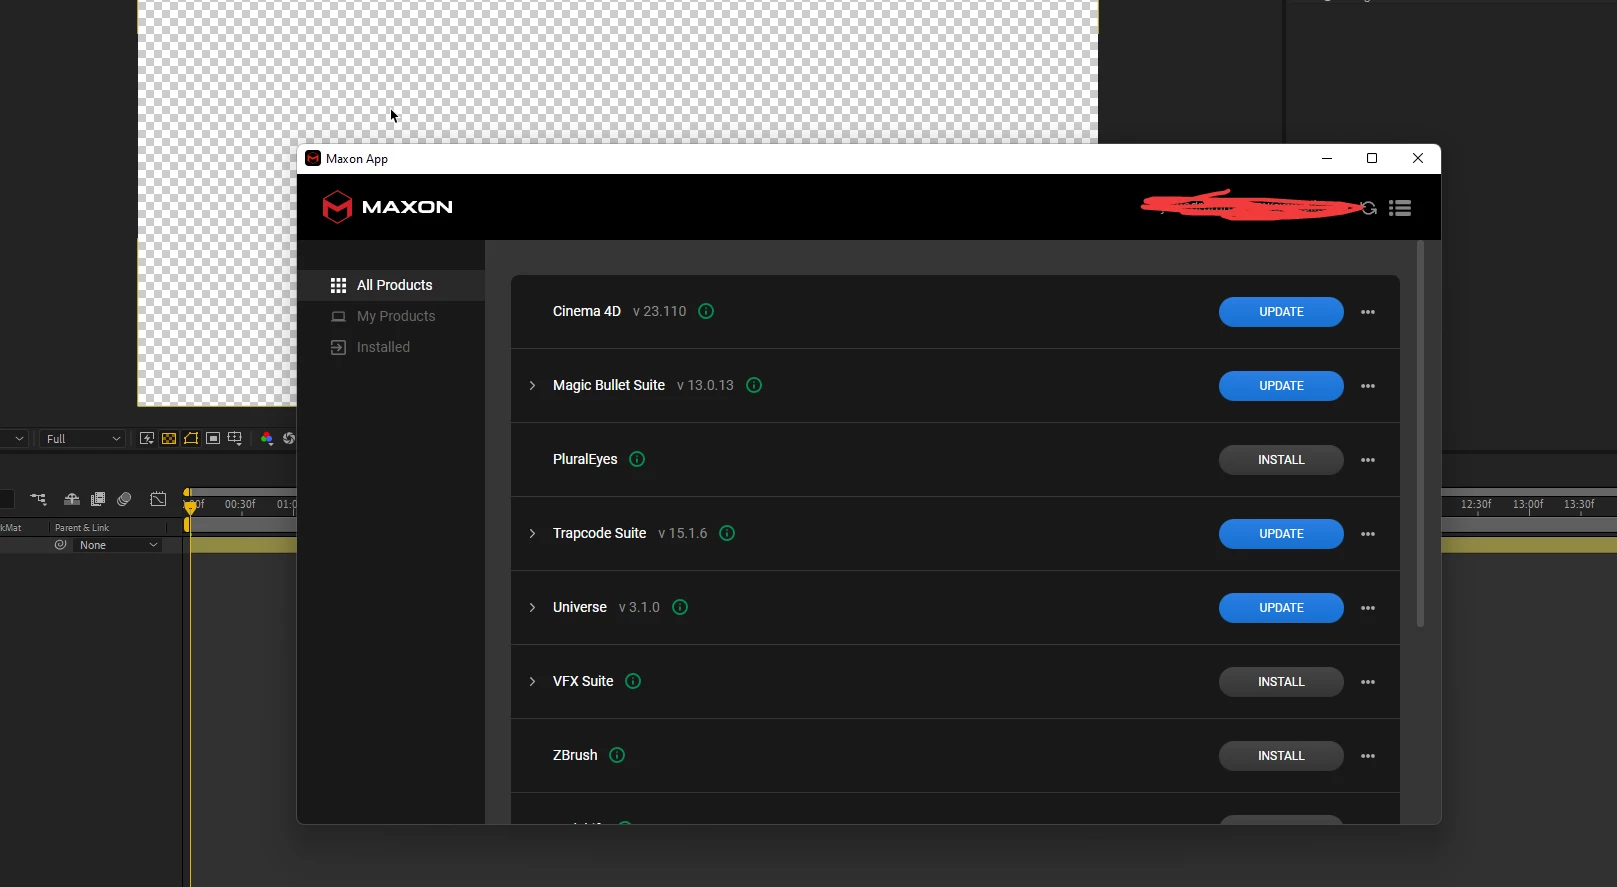Show info for PluralEyes
This screenshot has height=887, width=1617.
(637, 459)
